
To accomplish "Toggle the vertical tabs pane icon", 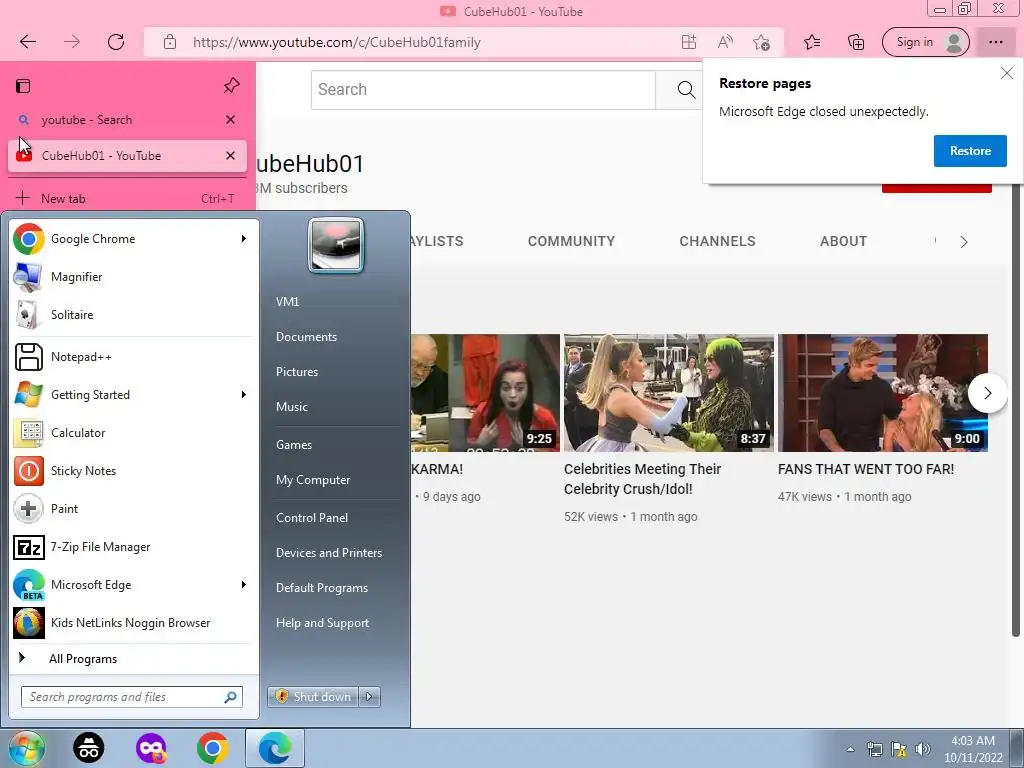I will click(24, 86).
